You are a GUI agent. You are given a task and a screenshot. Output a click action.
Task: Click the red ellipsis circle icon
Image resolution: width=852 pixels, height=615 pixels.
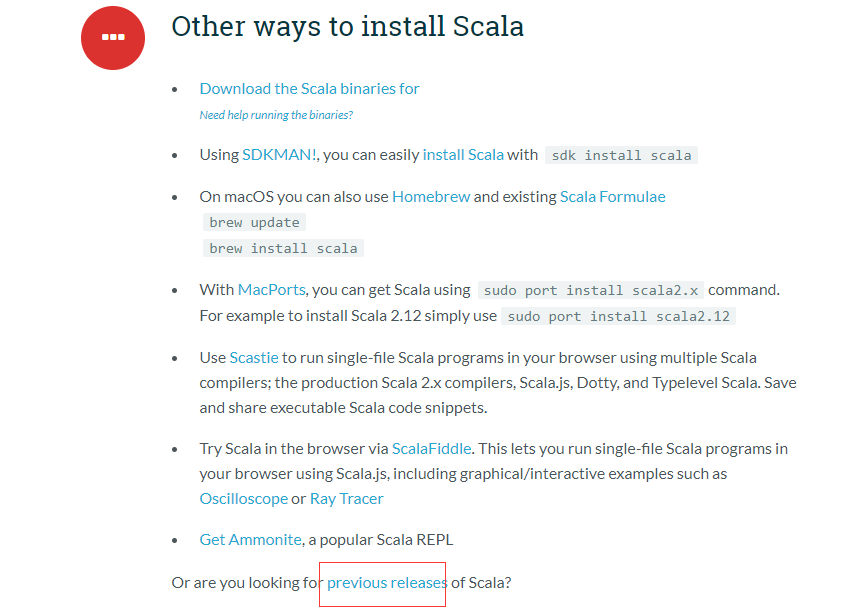[113, 37]
